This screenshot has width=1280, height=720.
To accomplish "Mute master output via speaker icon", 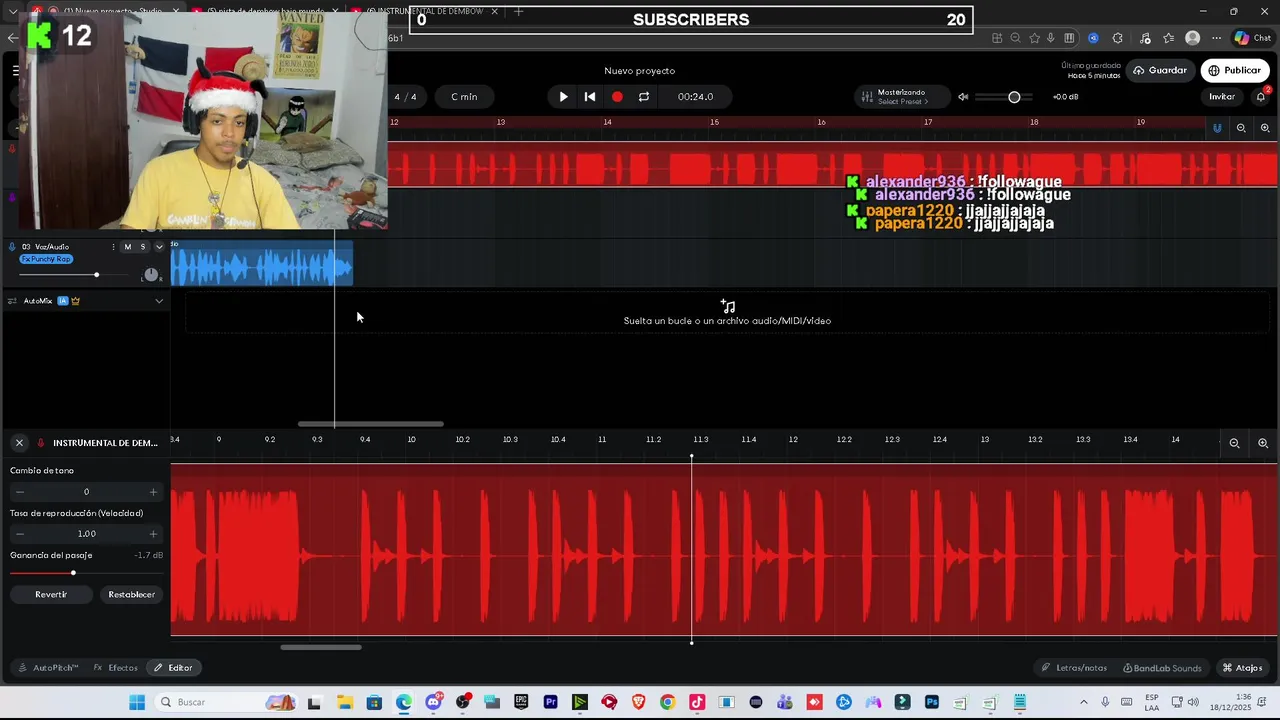I will 963,97.
